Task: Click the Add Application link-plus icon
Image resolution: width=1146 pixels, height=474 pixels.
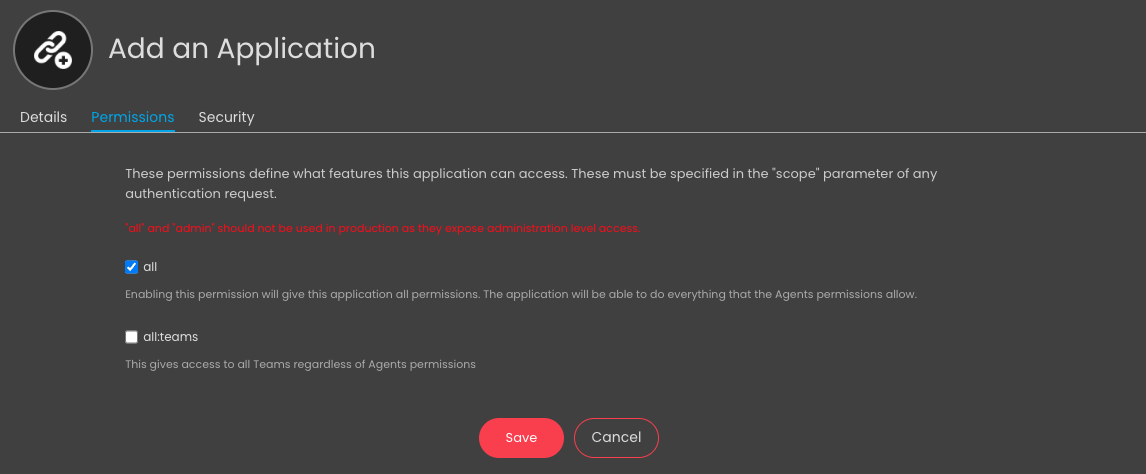Action: (53, 50)
